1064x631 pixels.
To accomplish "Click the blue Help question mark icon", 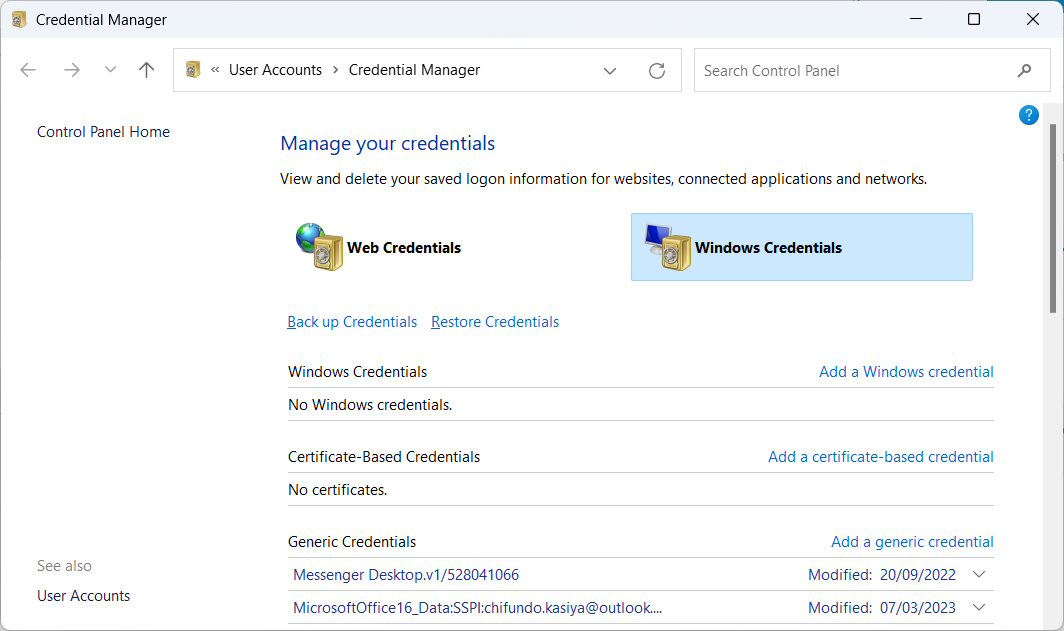I will [1028, 114].
